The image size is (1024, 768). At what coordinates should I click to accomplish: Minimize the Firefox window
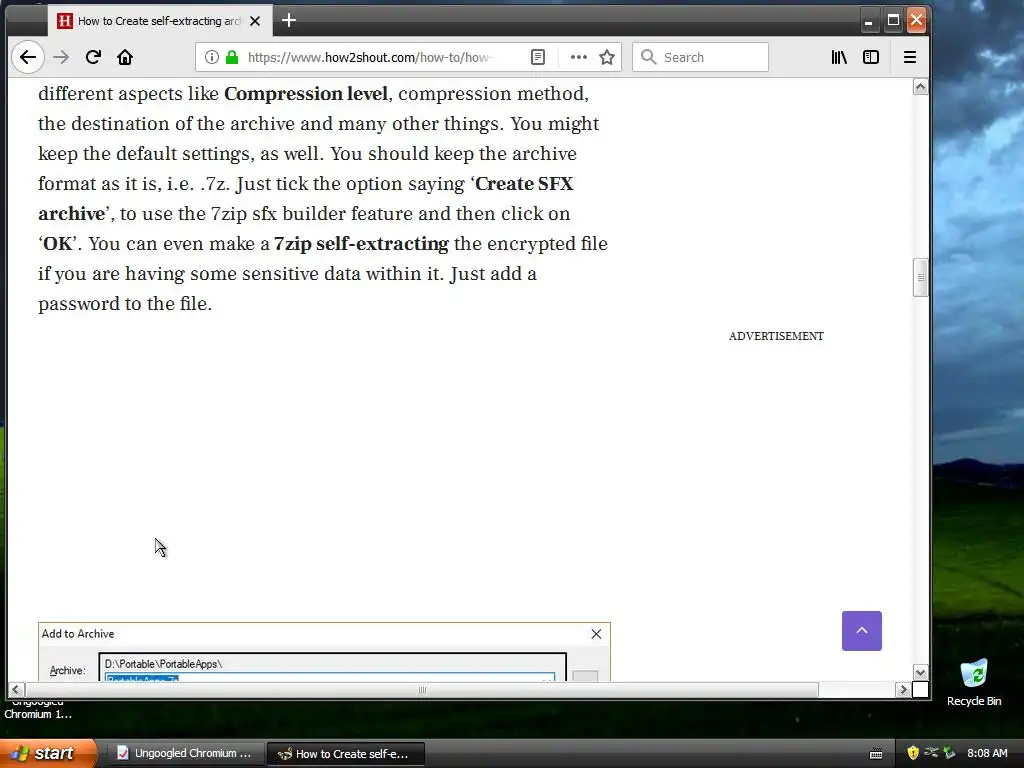pyautogui.click(x=868, y=21)
